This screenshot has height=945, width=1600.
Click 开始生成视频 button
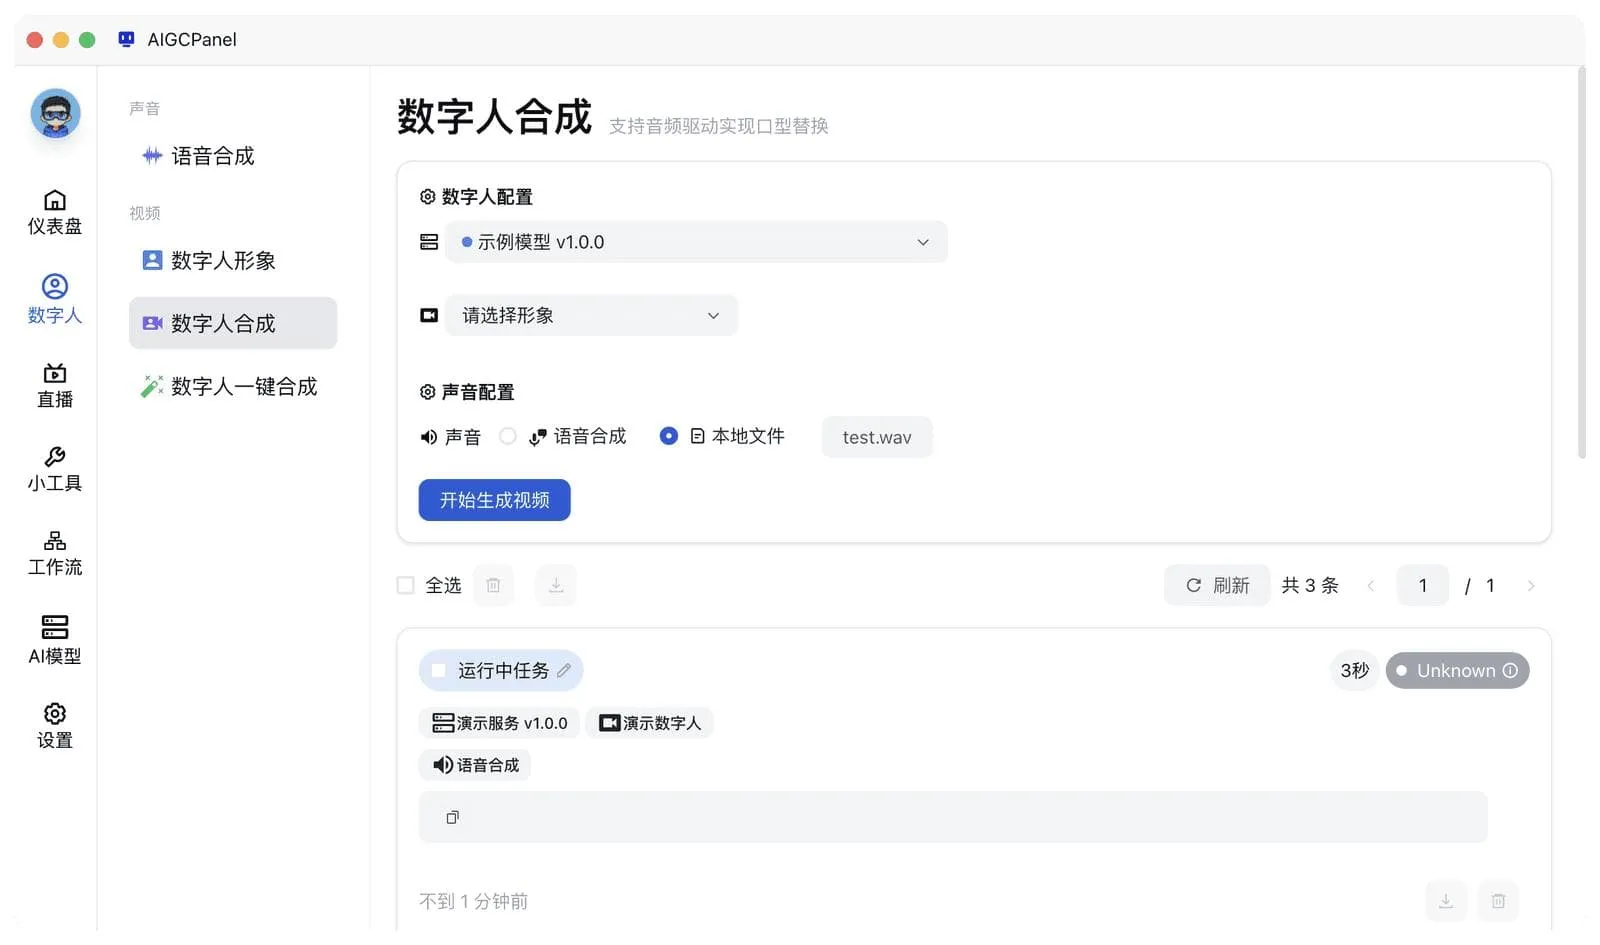pyautogui.click(x=494, y=500)
